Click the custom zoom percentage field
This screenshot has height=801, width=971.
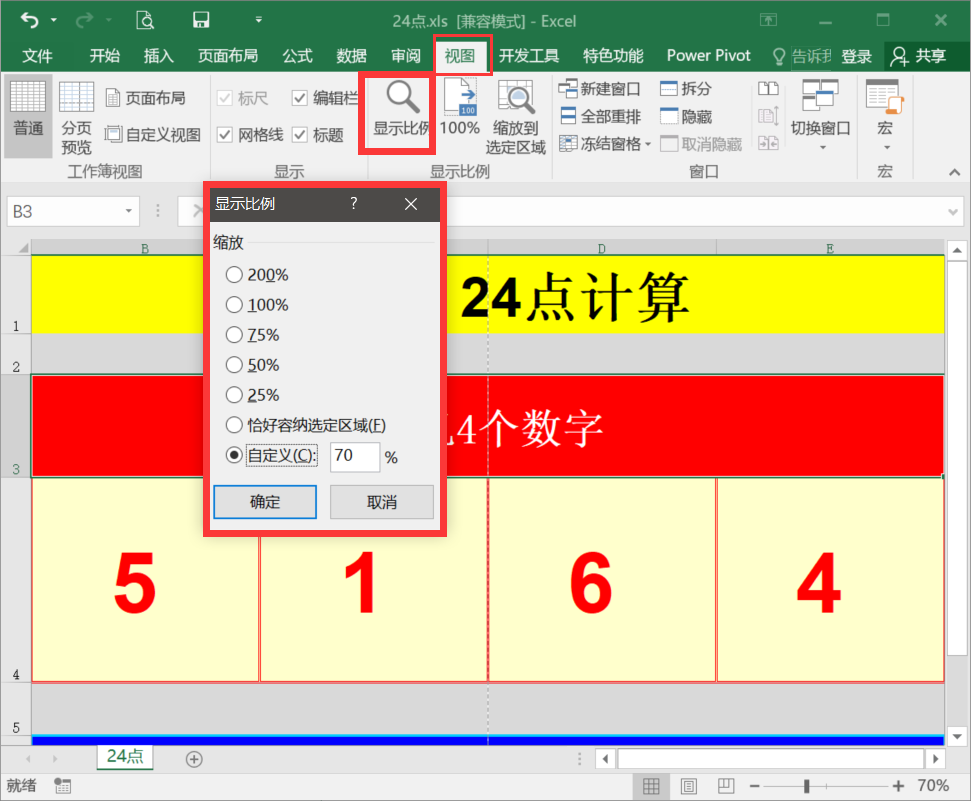(x=355, y=457)
